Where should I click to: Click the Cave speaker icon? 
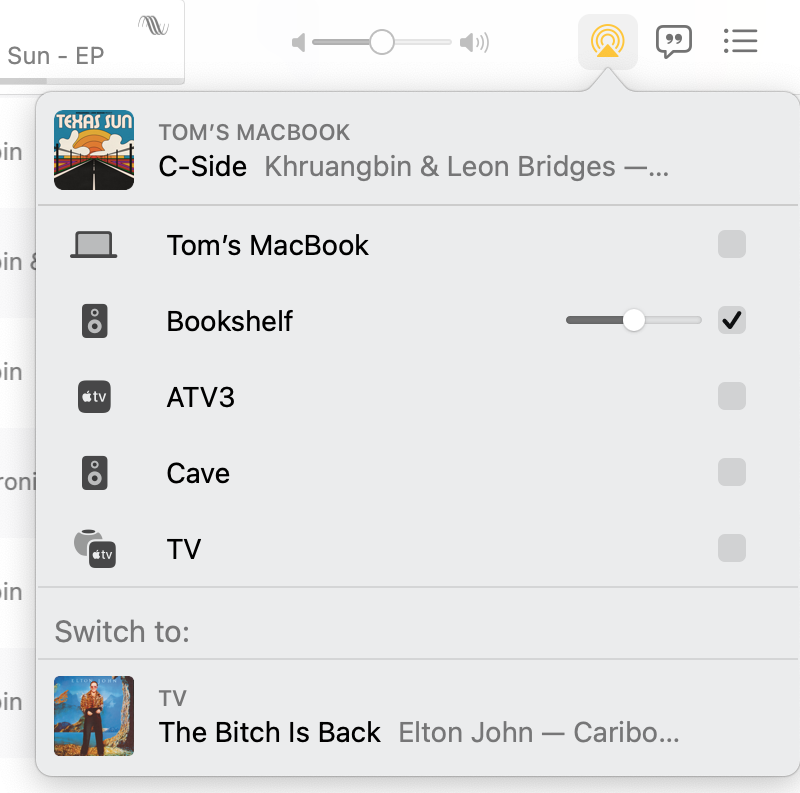tap(94, 473)
